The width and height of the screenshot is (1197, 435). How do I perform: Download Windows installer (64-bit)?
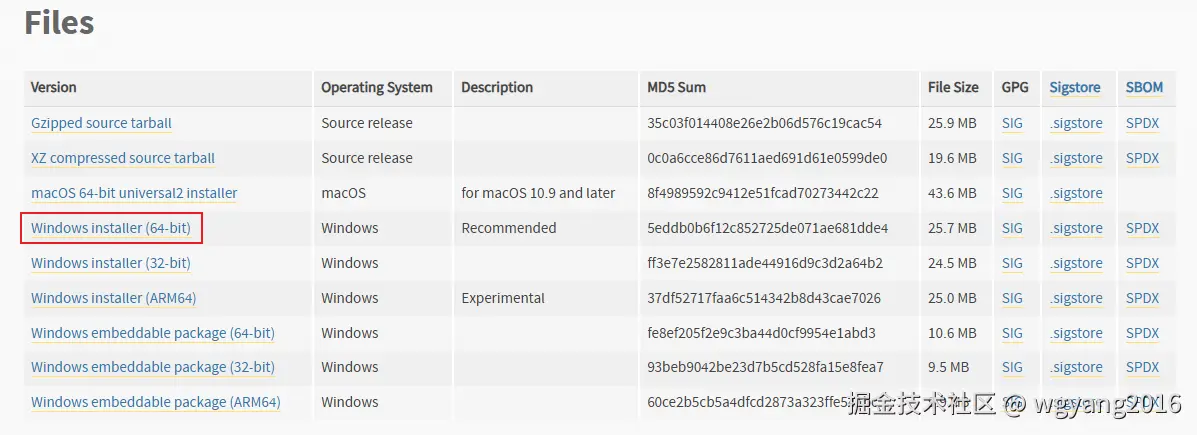tap(110, 228)
